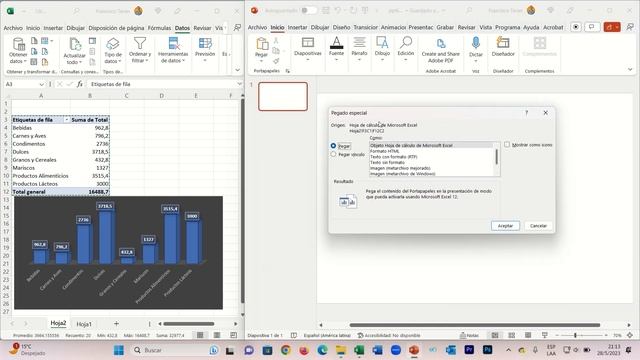Toggle Autoguardado switch in PowerPoint

coord(309,11)
